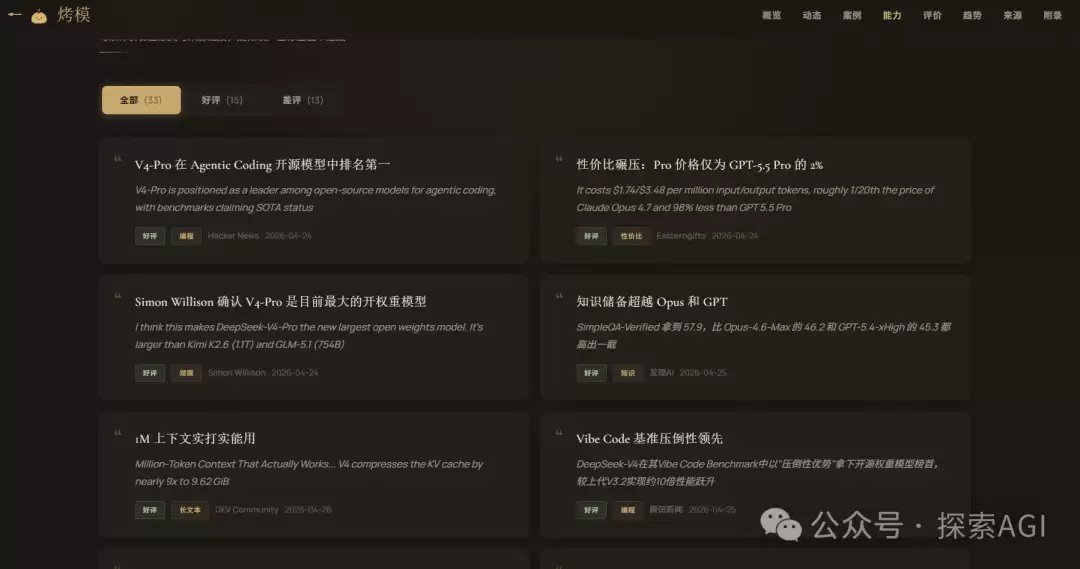
Task: Click 好评 tag on Hacker News card
Action: (149, 236)
